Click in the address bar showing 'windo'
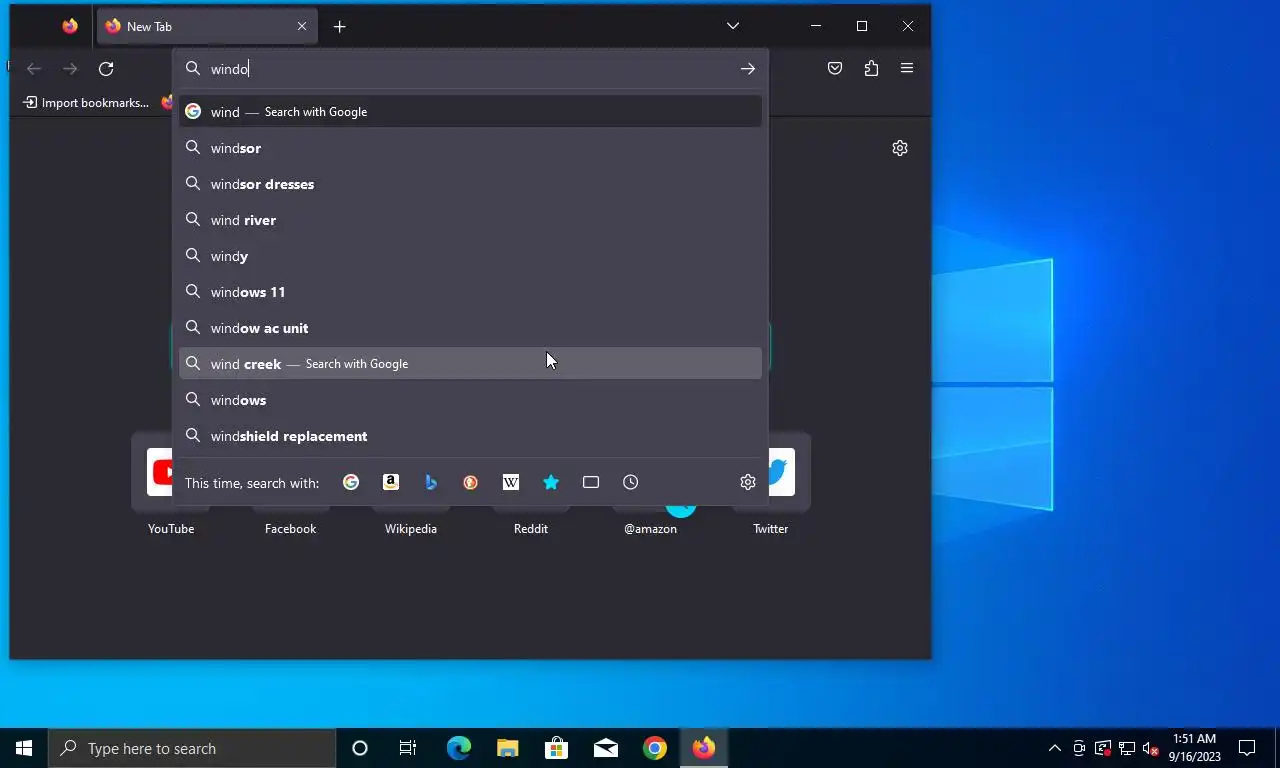The width and height of the screenshot is (1280, 768). tap(470, 69)
